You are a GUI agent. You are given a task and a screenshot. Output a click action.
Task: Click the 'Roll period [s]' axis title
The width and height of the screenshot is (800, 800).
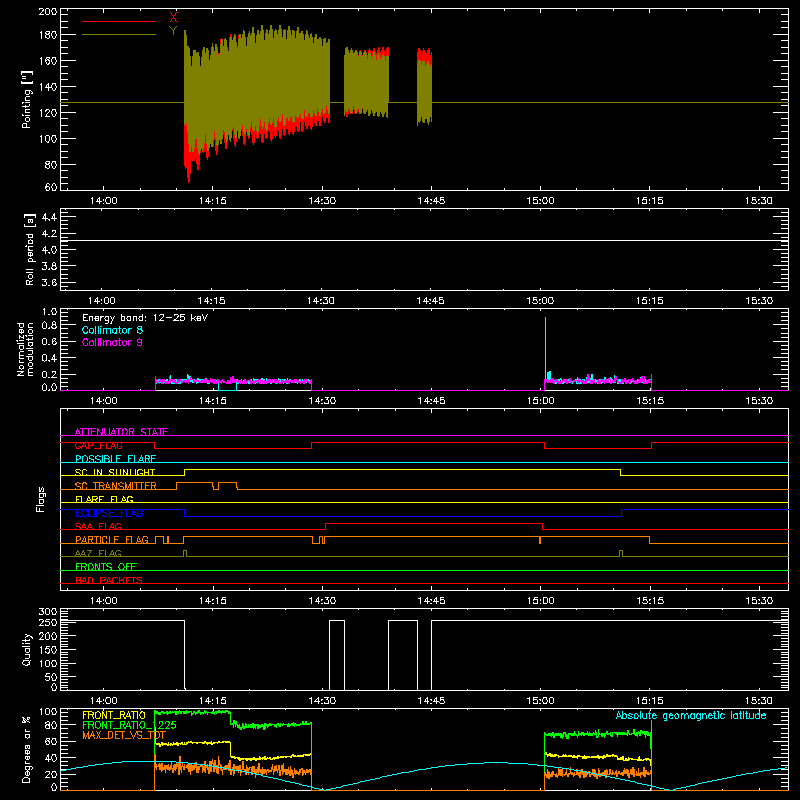(29, 249)
